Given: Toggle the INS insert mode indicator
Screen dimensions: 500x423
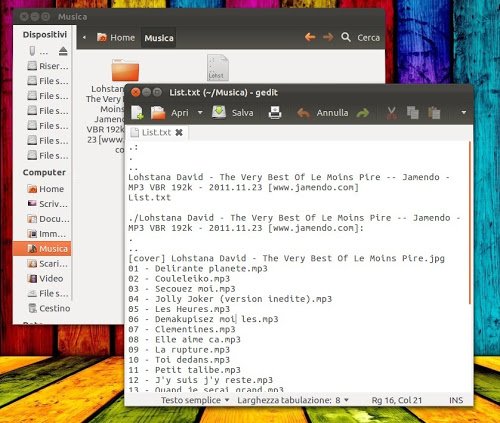Looking at the screenshot, I should pos(456,400).
